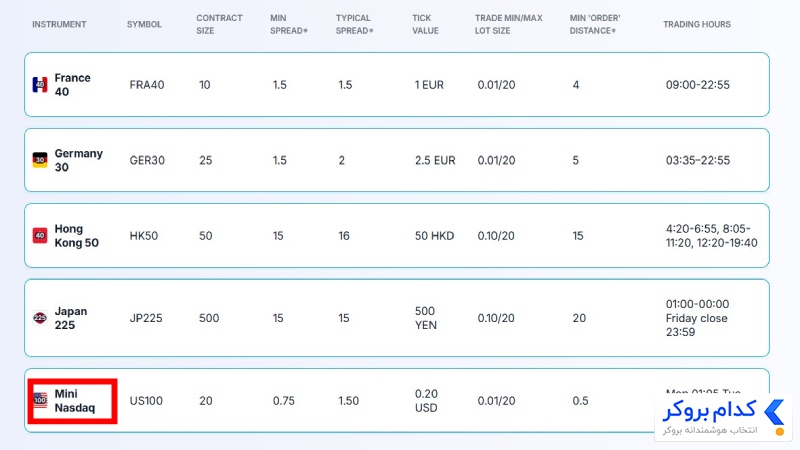Click the Hong Kong 50 trading hours
The height and width of the screenshot is (450, 800).
pos(711,236)
